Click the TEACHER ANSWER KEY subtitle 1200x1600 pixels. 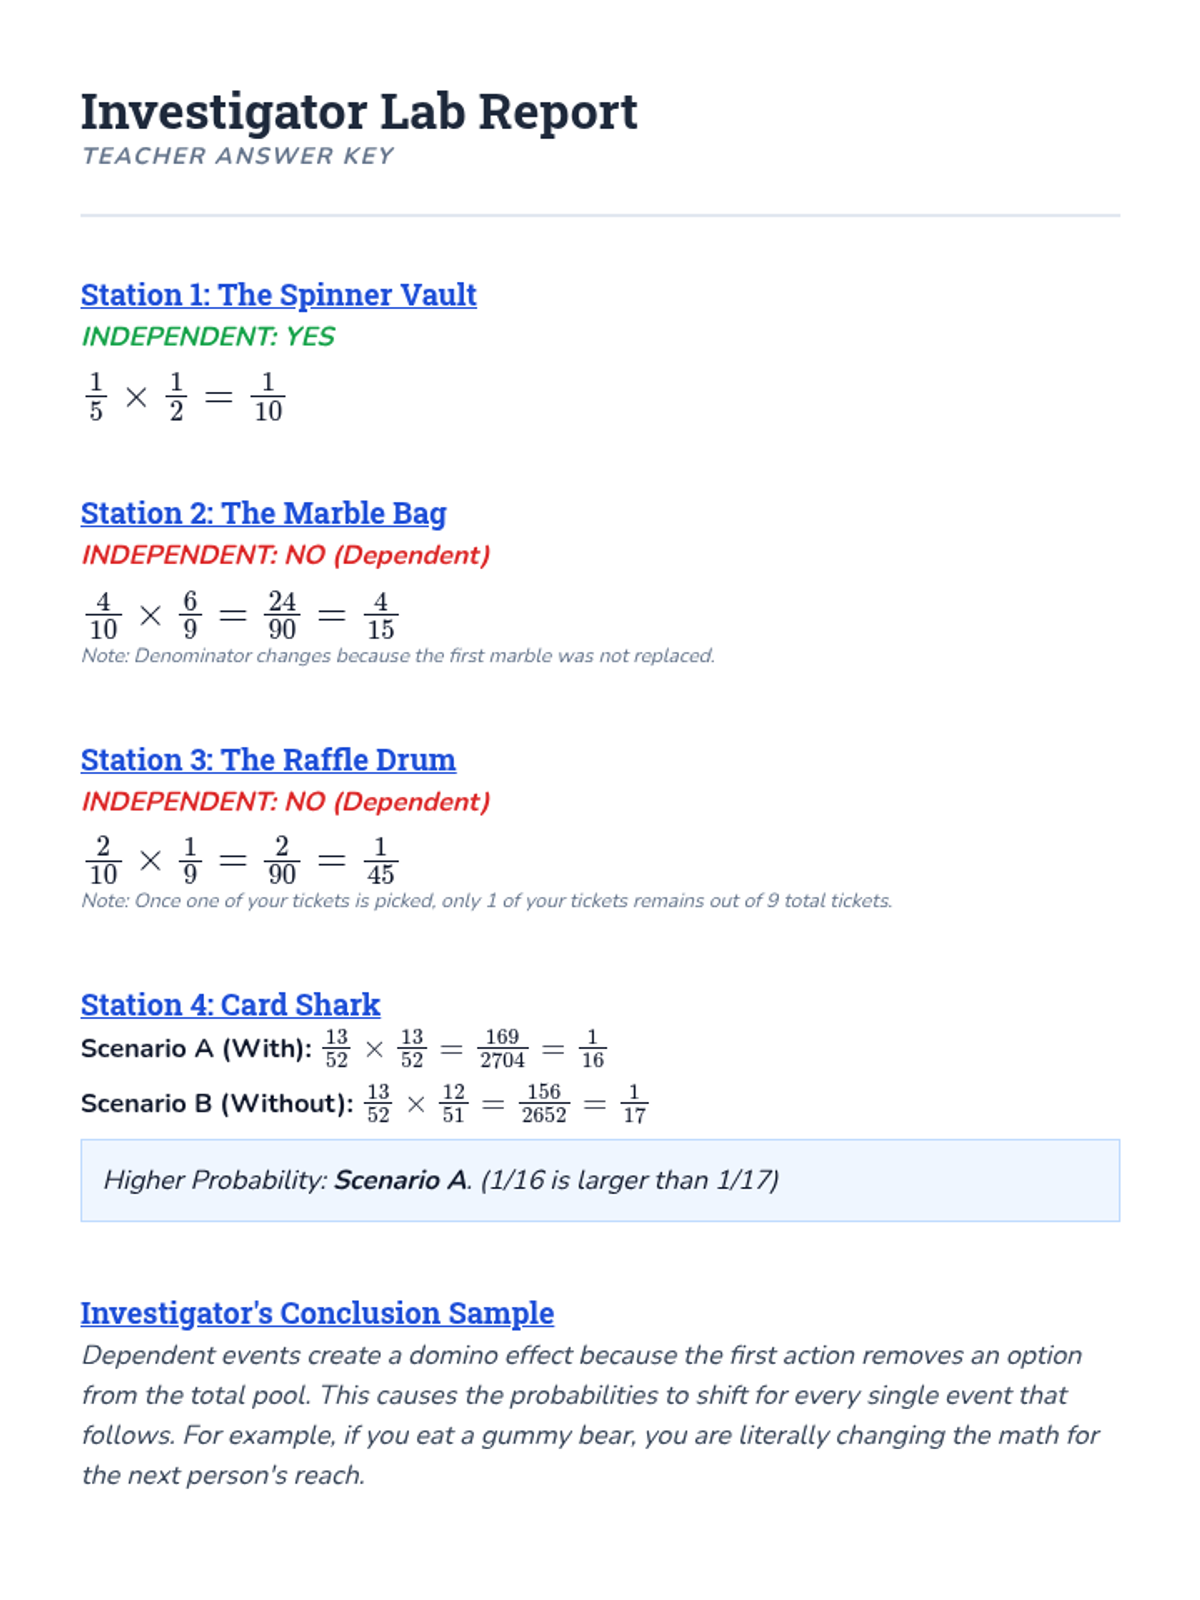238,156
